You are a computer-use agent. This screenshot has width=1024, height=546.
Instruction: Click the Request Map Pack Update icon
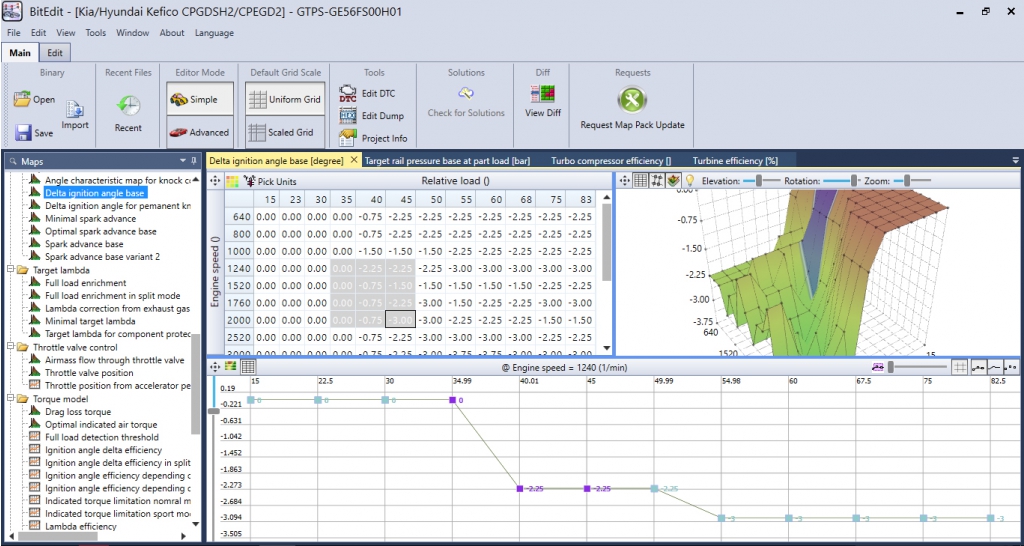pyautogui.click(x=632, y=100)
